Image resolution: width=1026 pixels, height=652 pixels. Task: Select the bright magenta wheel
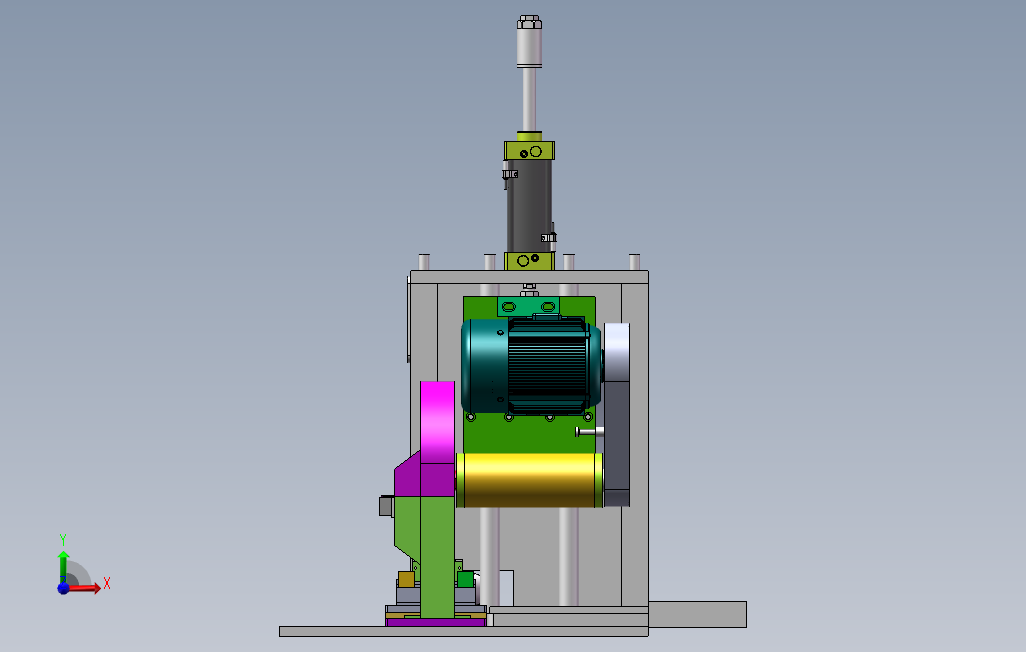438,423
